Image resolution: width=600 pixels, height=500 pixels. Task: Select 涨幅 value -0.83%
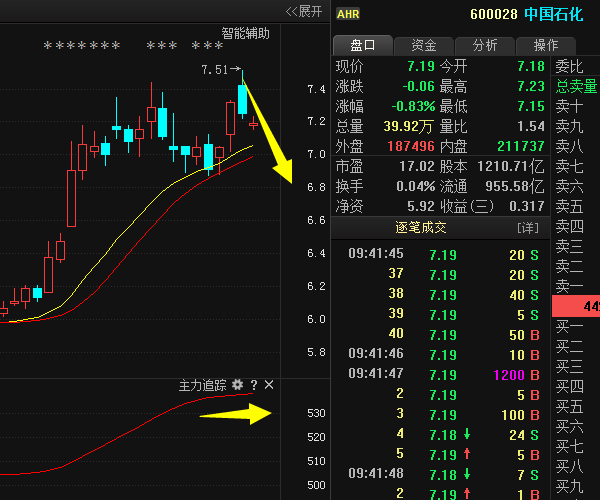point(413,106)
